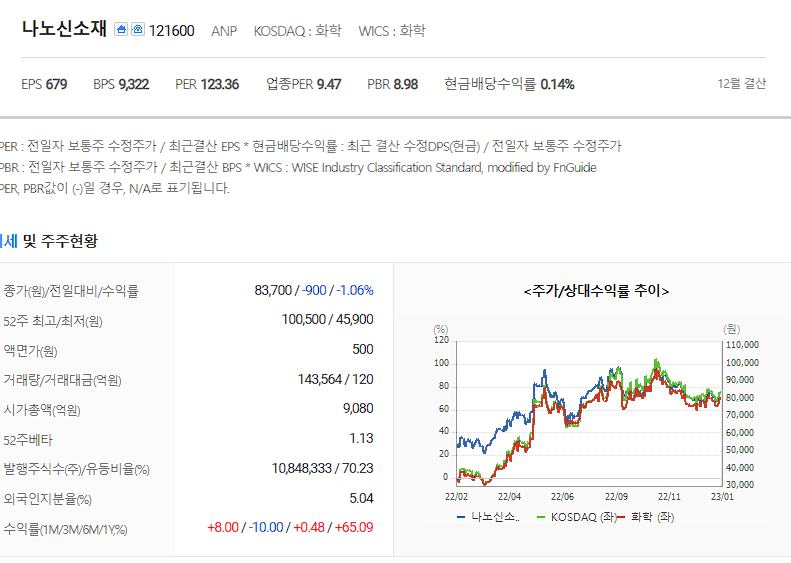Image resolution: width=791 pixels, height=563 pixels.
Task: Click the <주가/상대수익률 추이> chart title
Action: tap(596, 291)
